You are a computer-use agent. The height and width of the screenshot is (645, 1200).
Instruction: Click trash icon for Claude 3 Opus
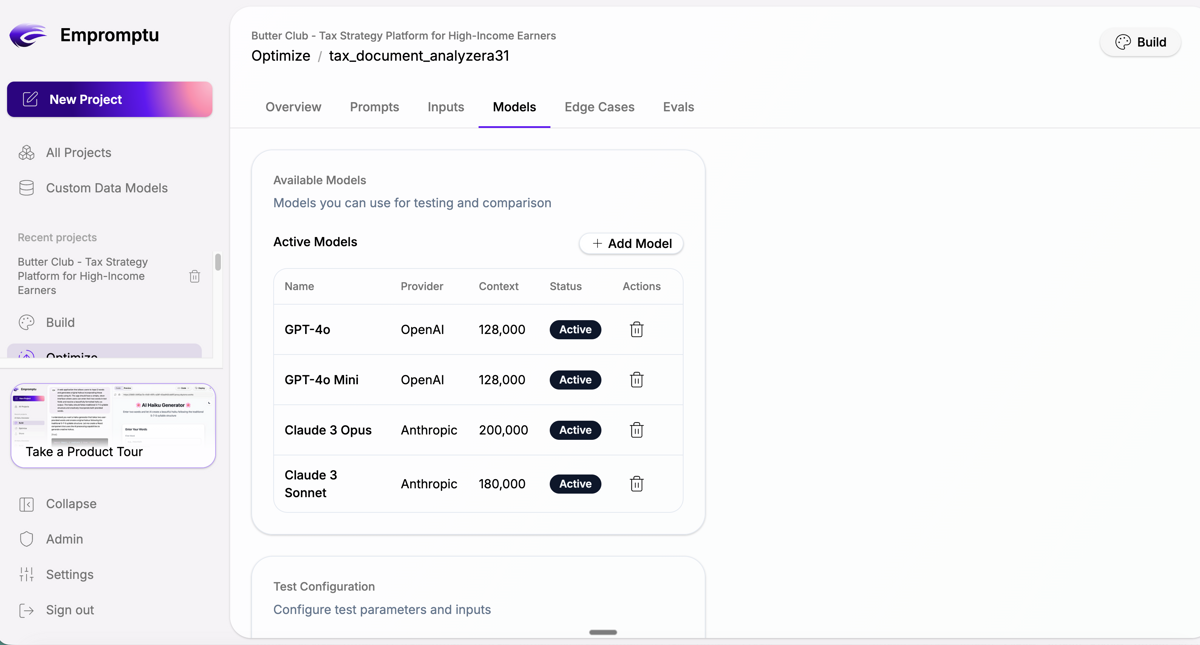pos(636,430)
